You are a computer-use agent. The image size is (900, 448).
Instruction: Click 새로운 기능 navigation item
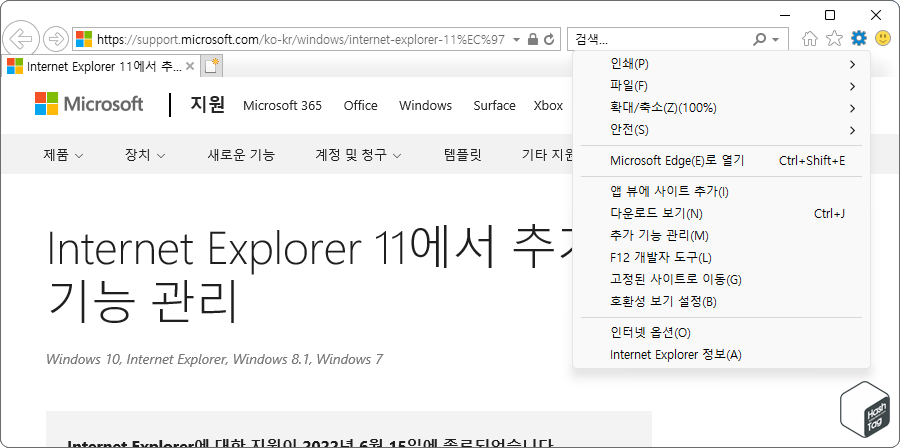tap(241, 154)
